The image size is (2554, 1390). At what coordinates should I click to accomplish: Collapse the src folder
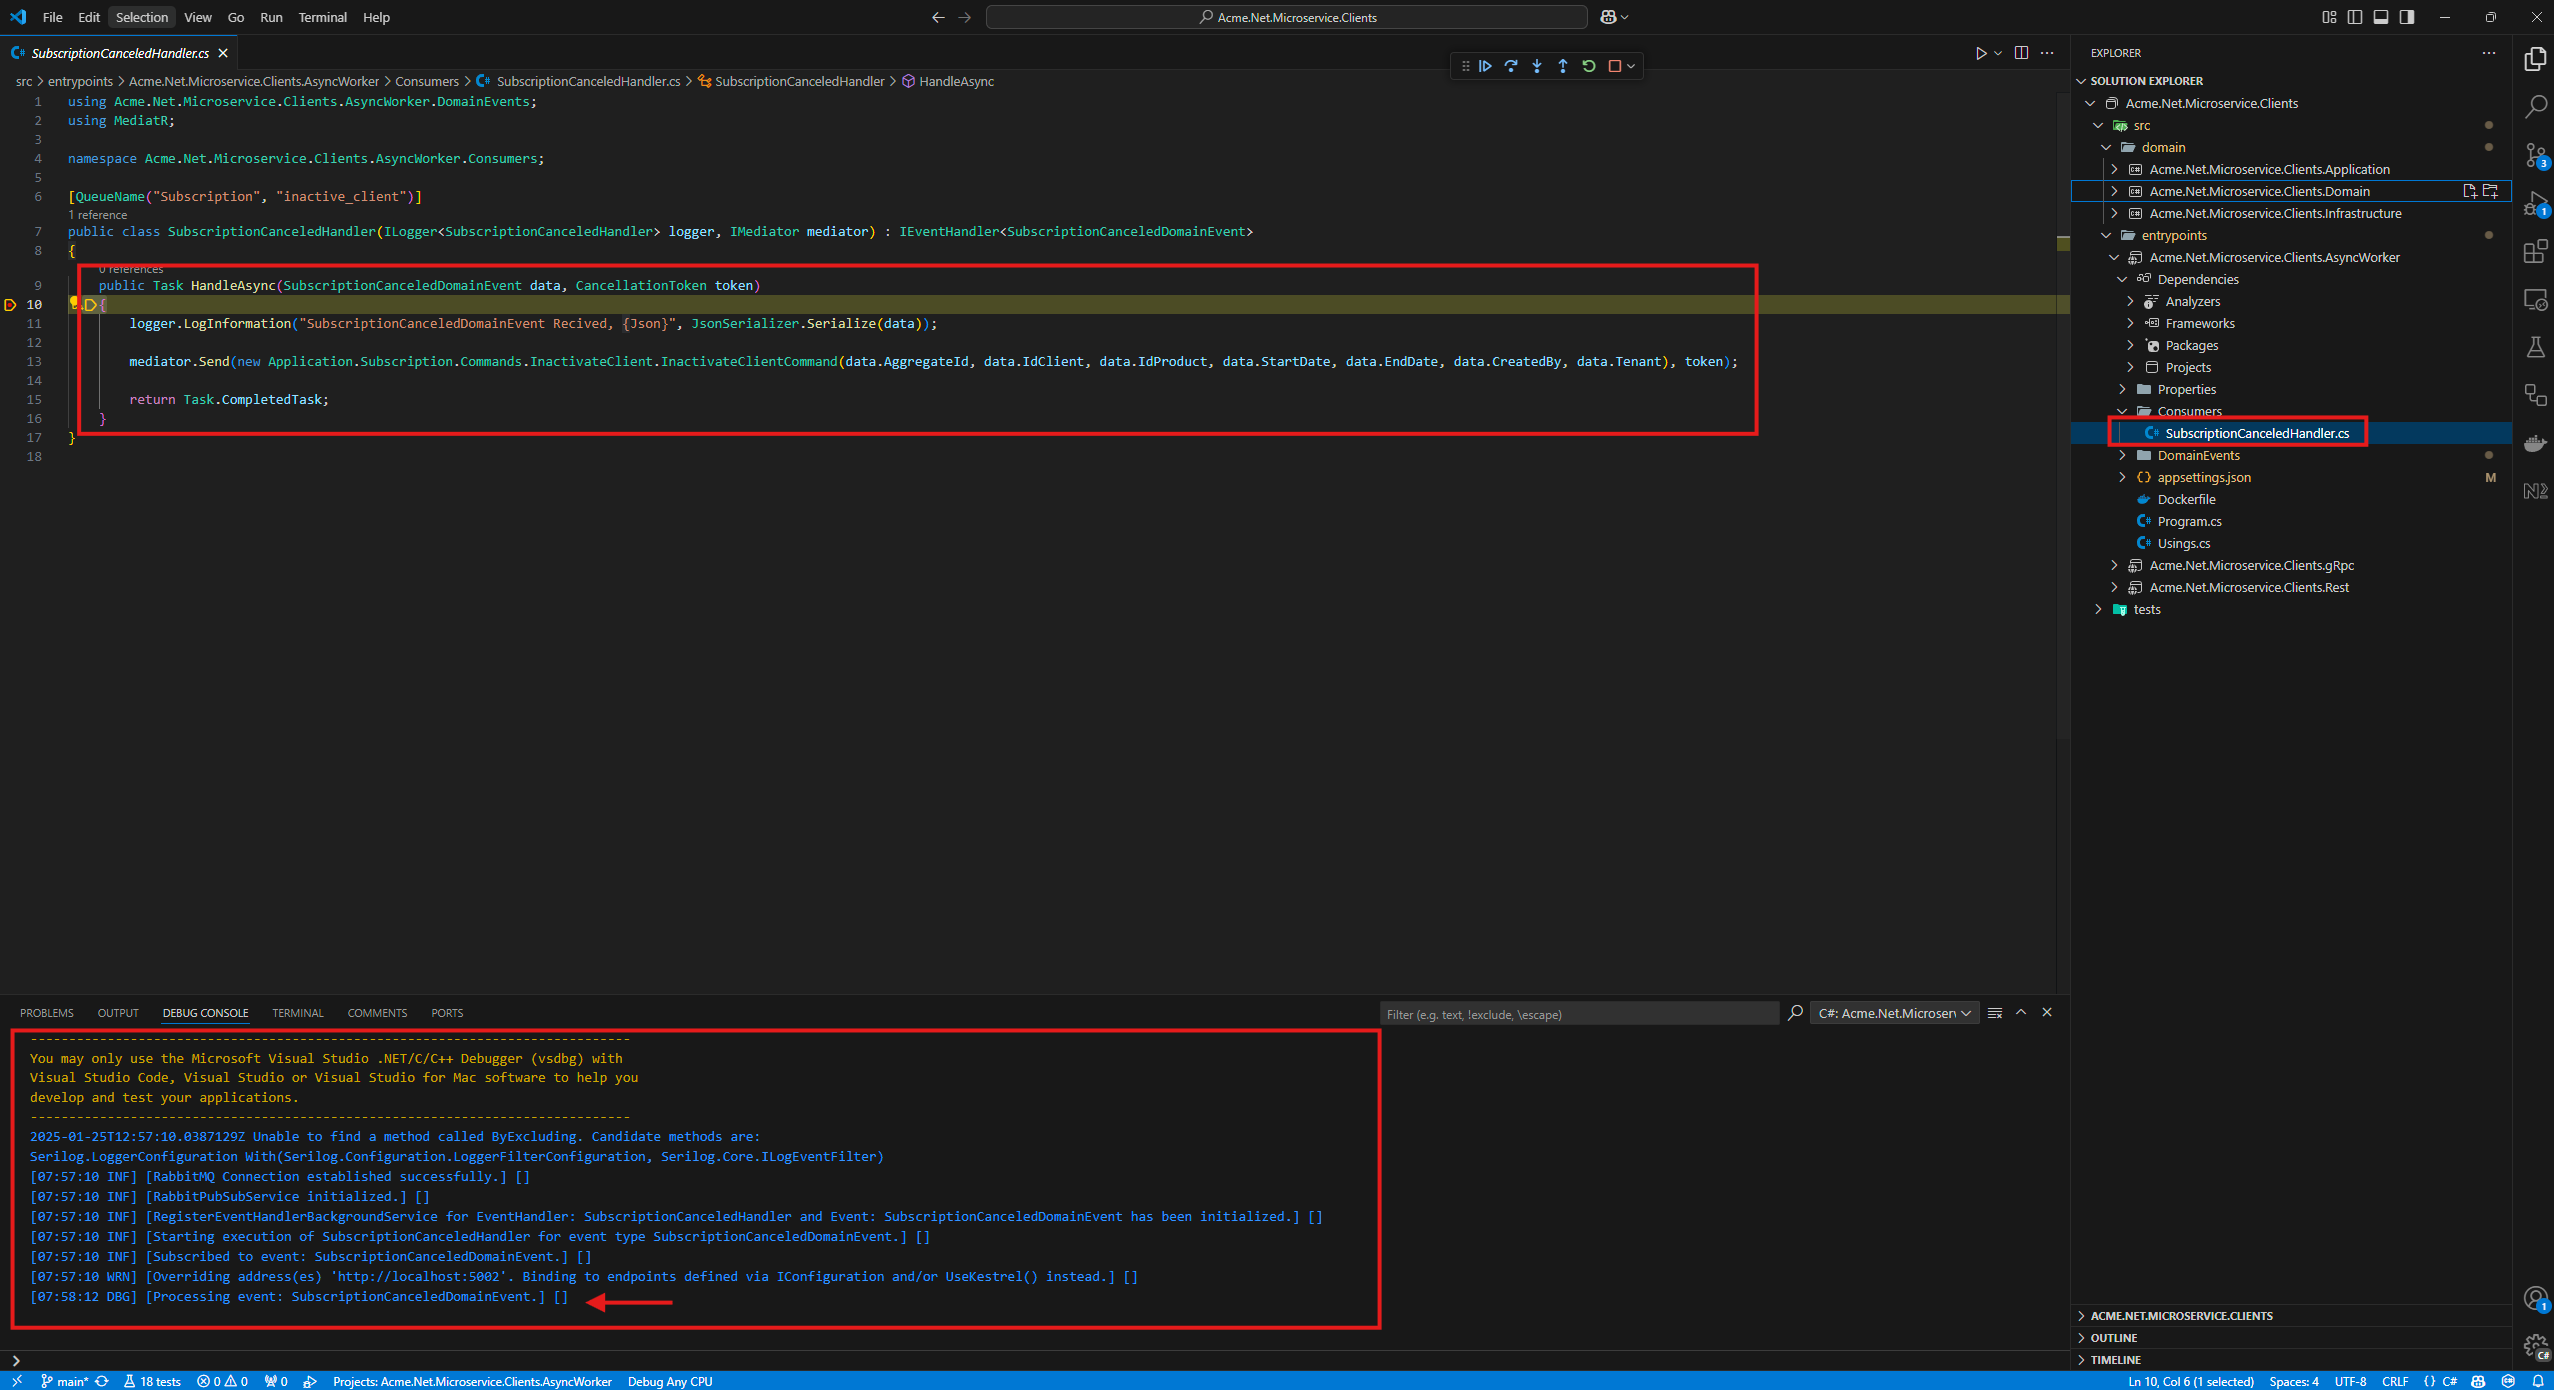point(2098,125)
